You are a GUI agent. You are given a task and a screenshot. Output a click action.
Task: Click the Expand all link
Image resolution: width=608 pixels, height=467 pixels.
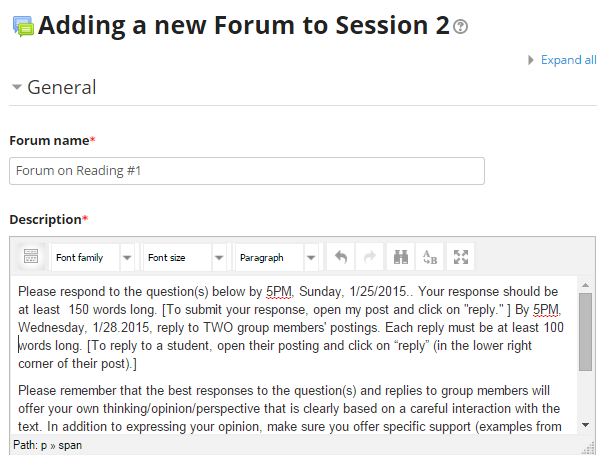point(568,60)
